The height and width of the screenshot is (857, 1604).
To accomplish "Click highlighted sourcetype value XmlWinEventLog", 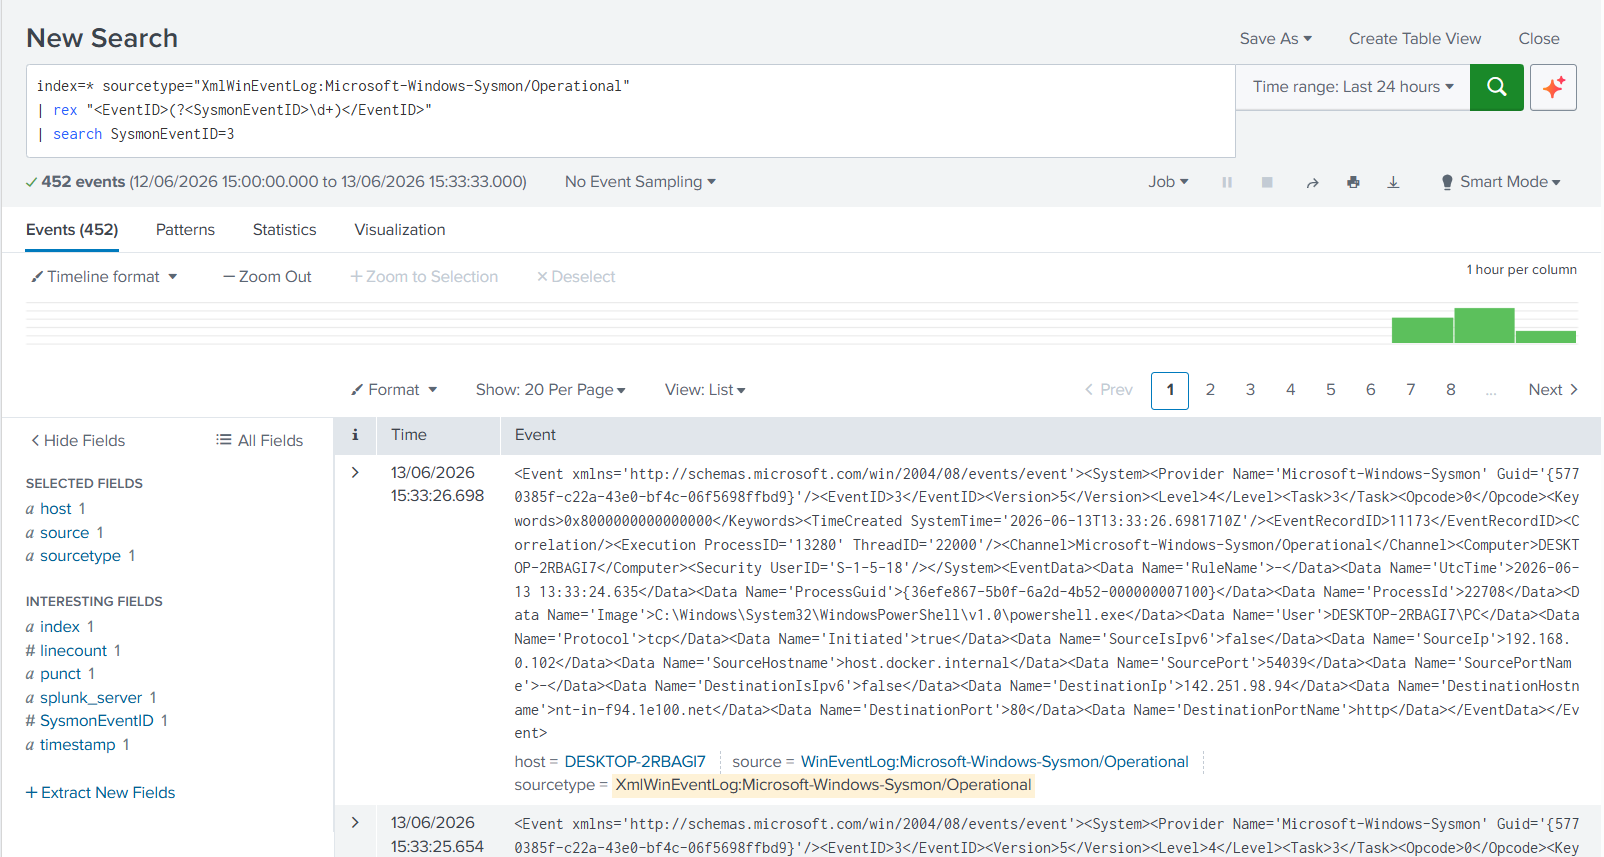I will [x=823, y=785].
